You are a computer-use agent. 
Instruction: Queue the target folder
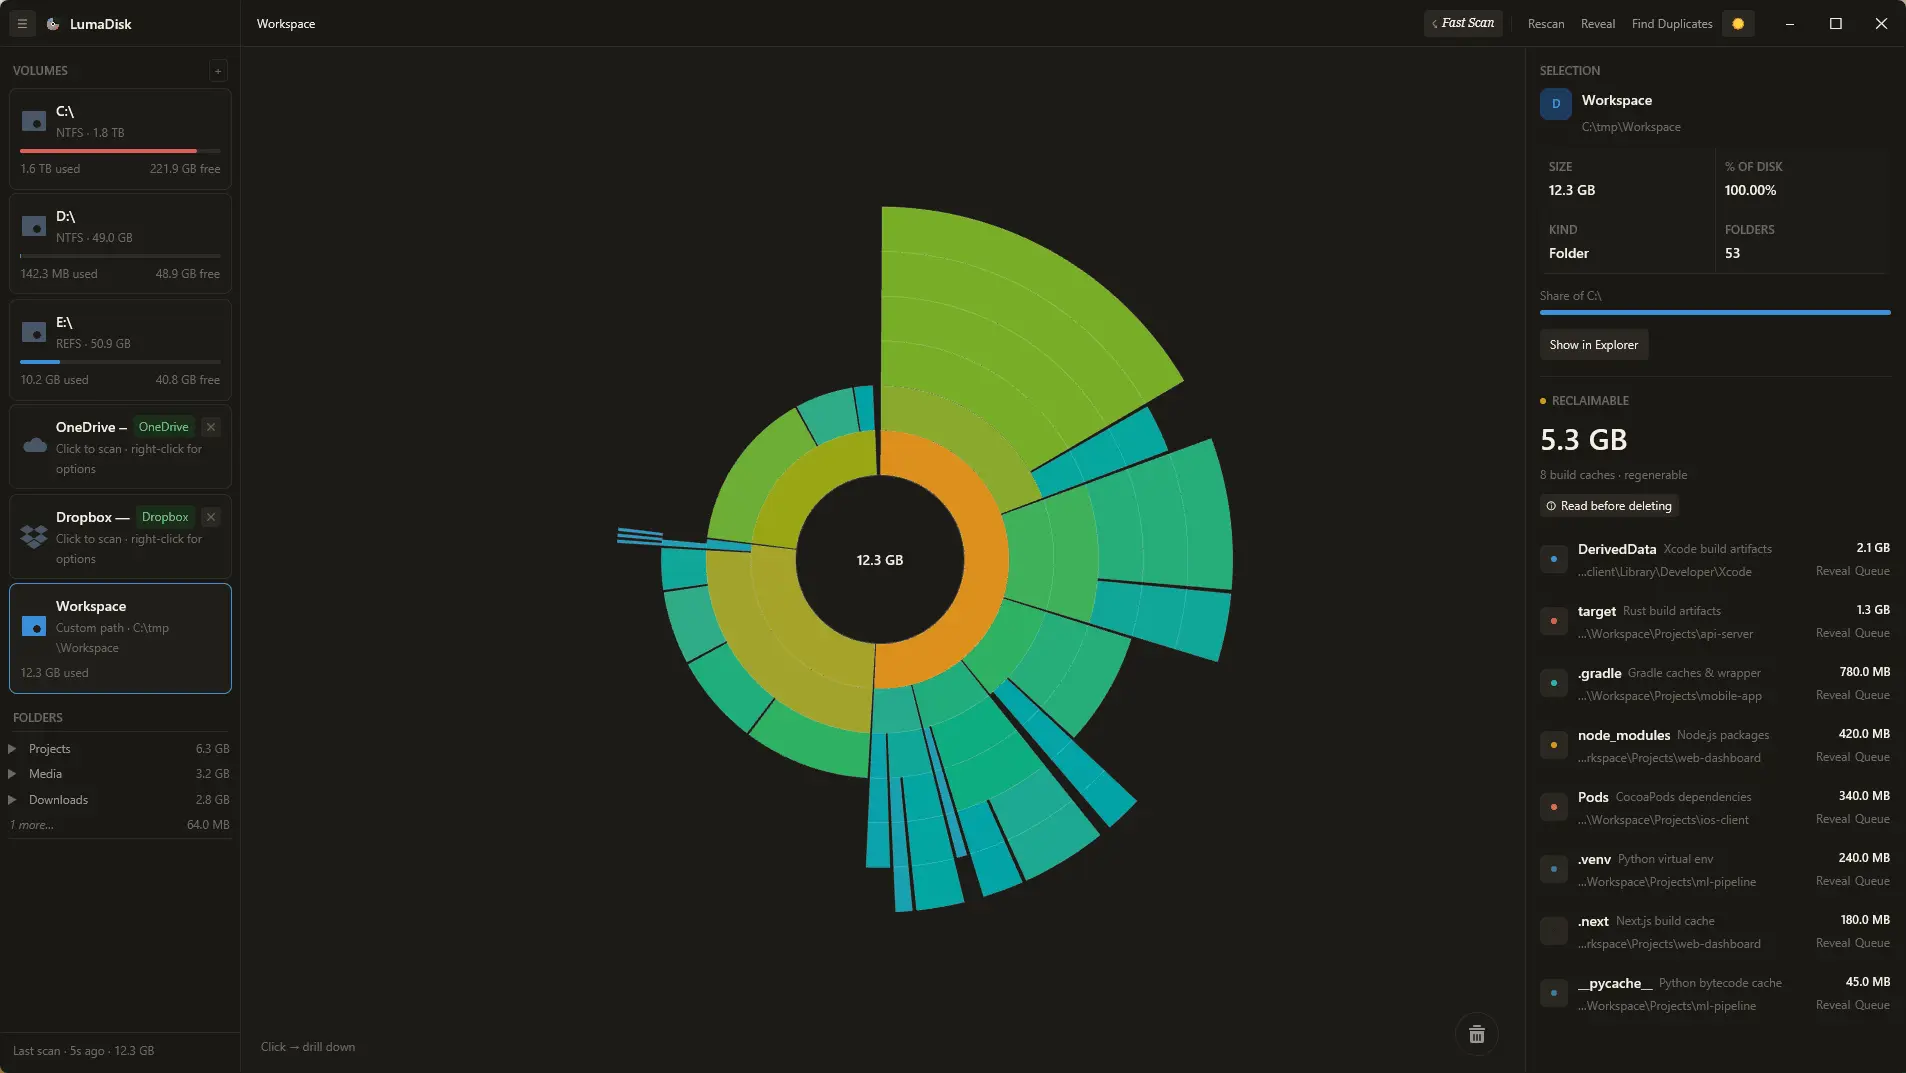click(1872, 633)
